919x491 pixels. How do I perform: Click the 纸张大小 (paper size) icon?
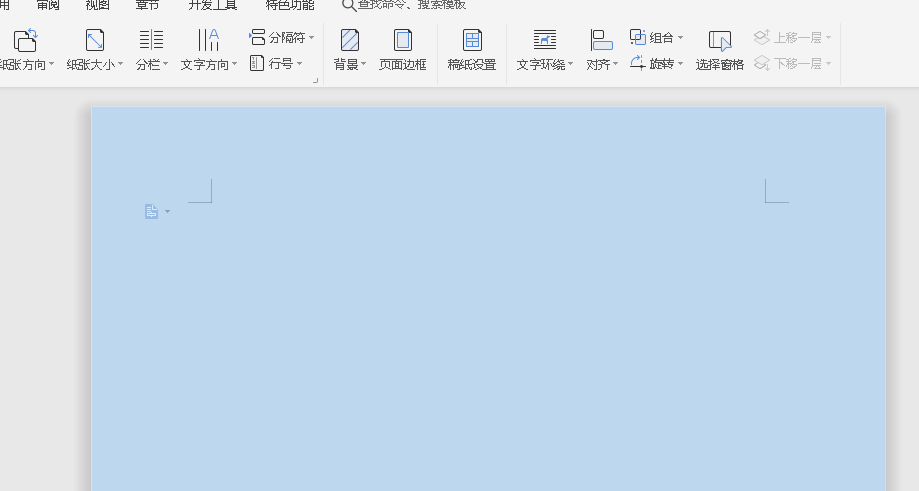[x=95, y=41]
